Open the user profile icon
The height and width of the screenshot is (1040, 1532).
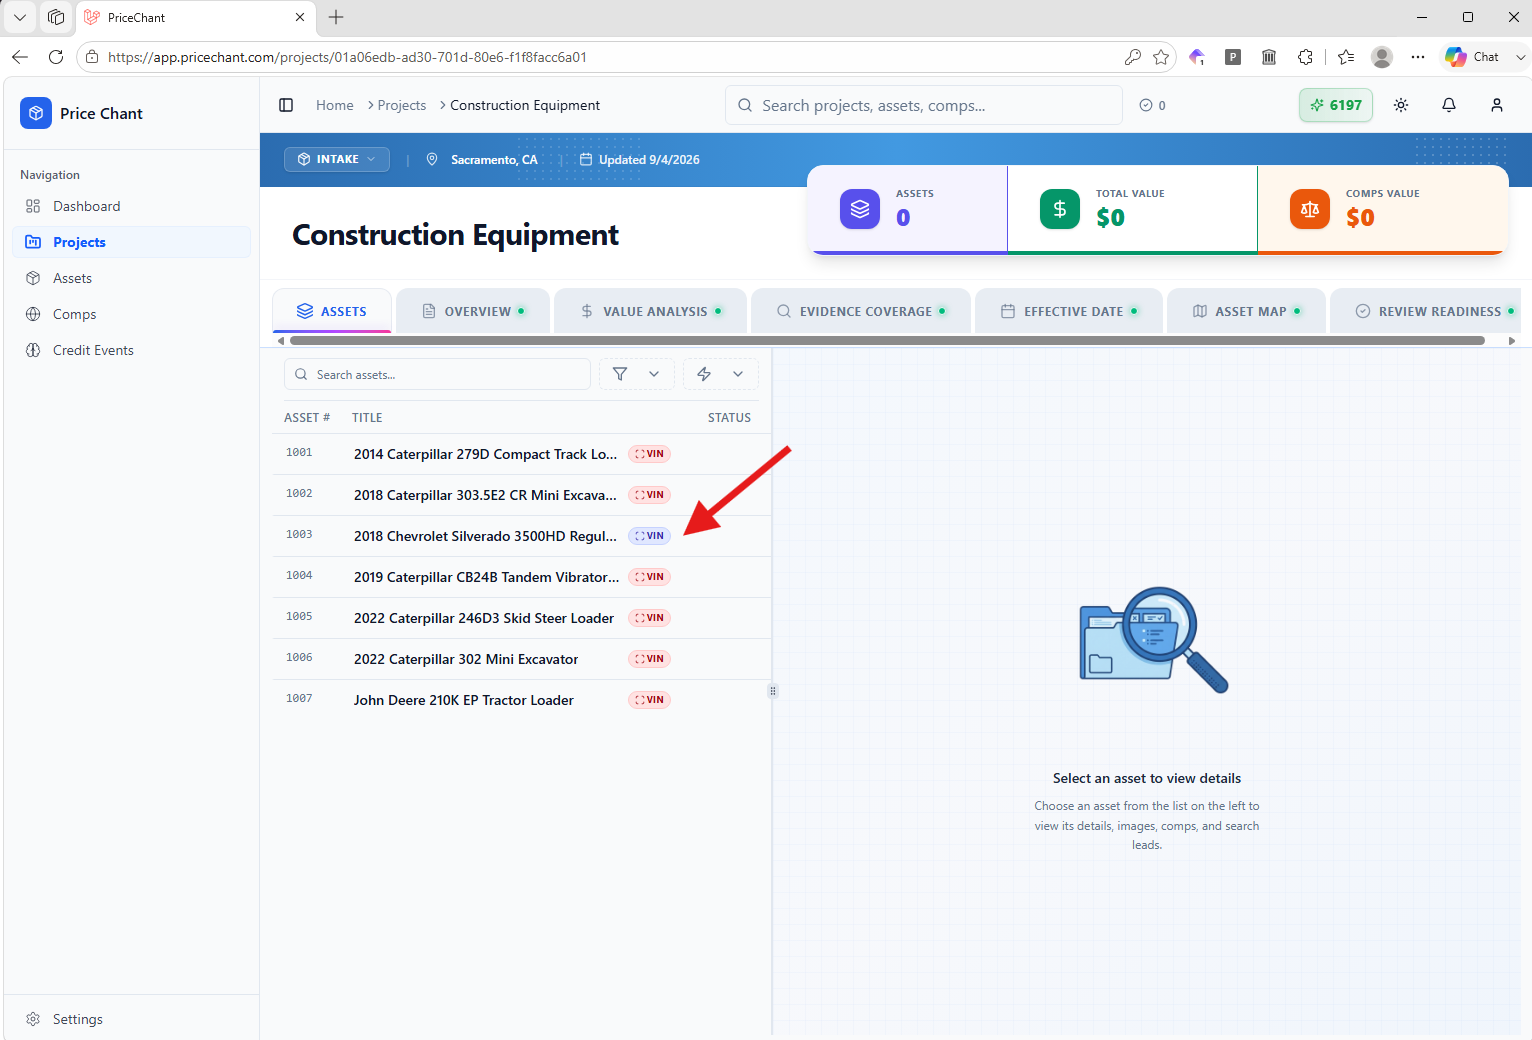coord(1497,105)
